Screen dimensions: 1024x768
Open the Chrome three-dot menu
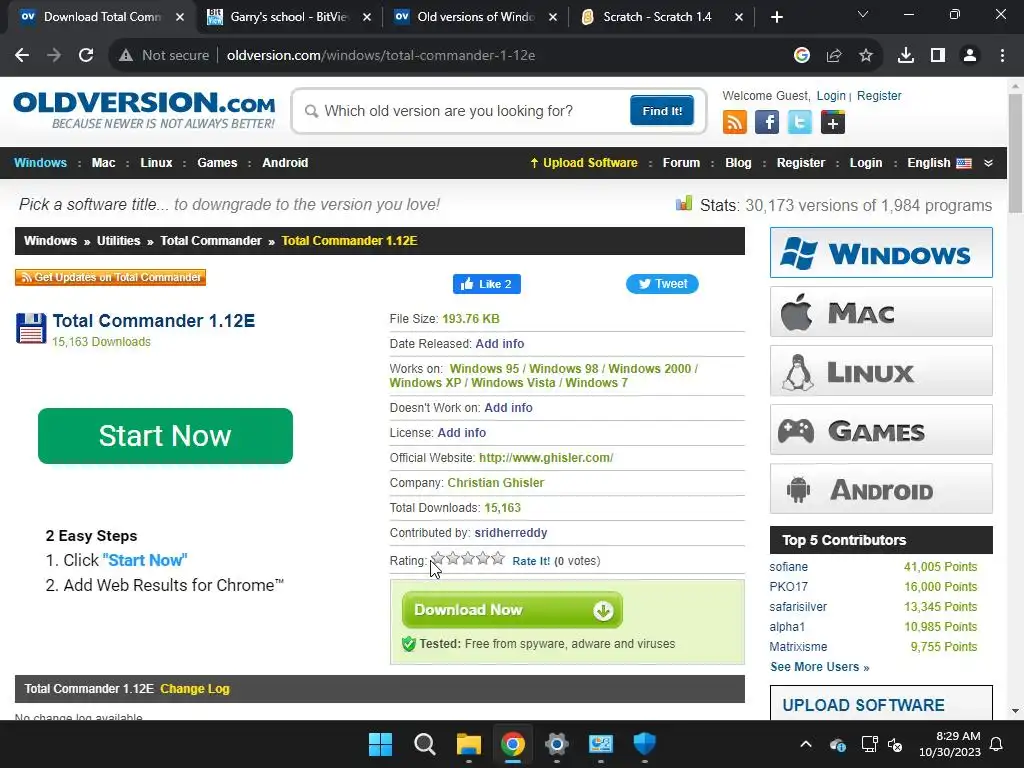[x=1002, y=56]
